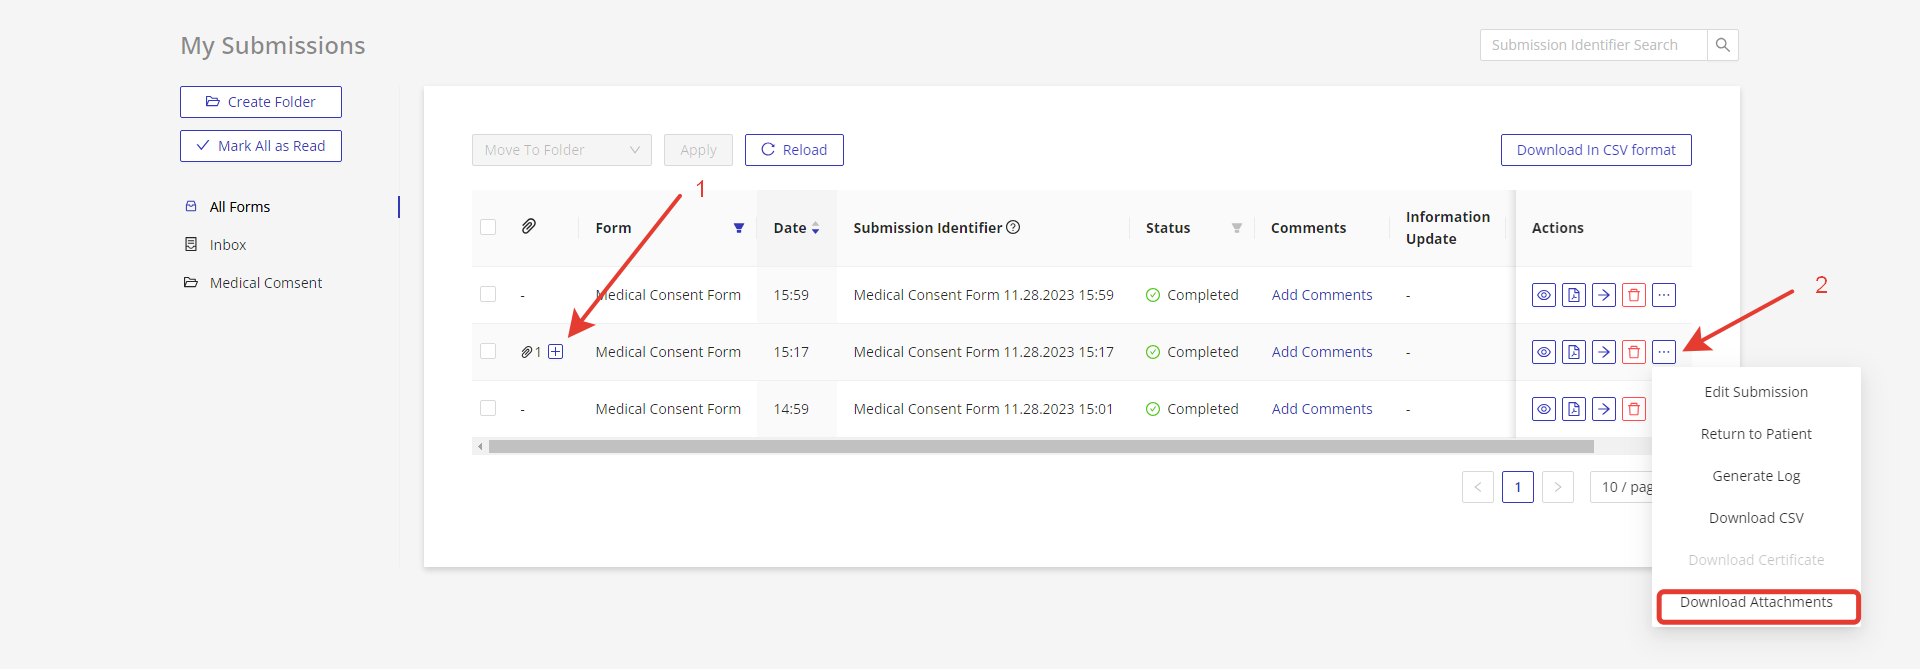Filter the Form column

click(x=739, y=228)
